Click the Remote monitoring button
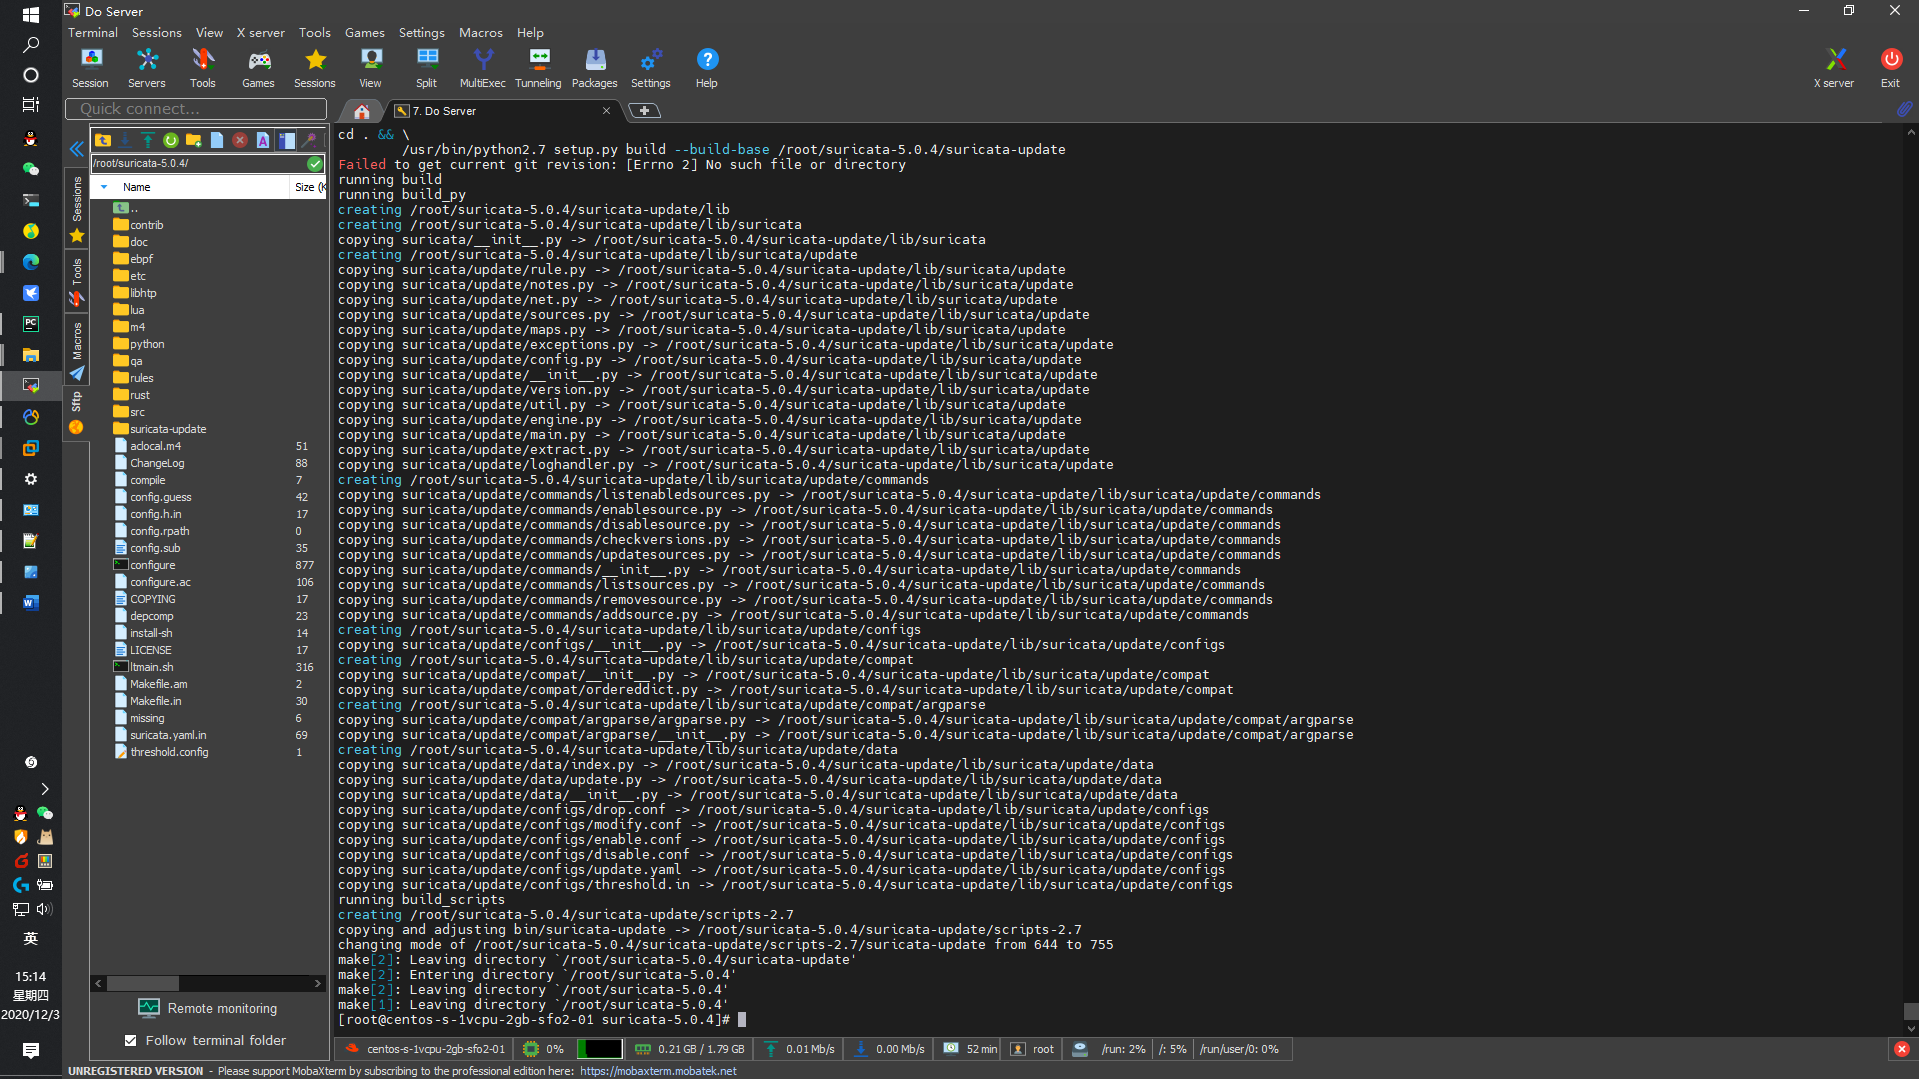1919x1079 pixels. [208, 1008]
